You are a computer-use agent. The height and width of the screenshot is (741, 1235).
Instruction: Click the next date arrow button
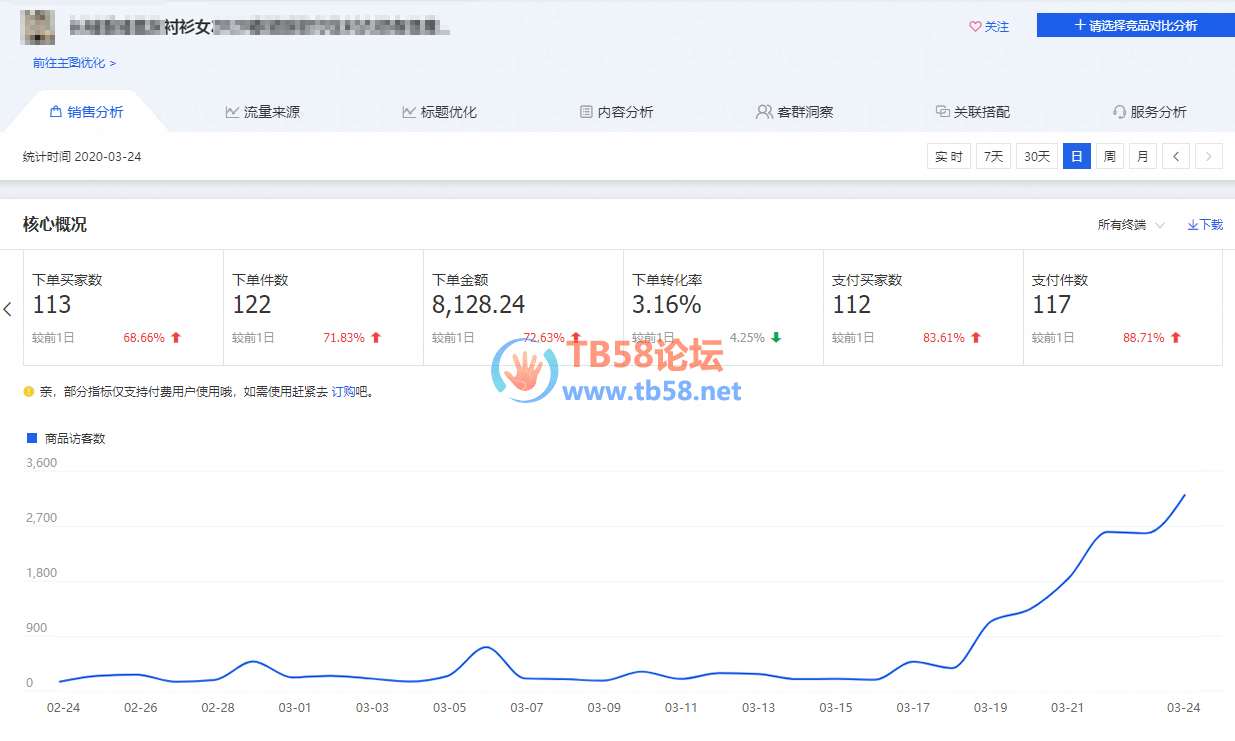click(1209, 156)
